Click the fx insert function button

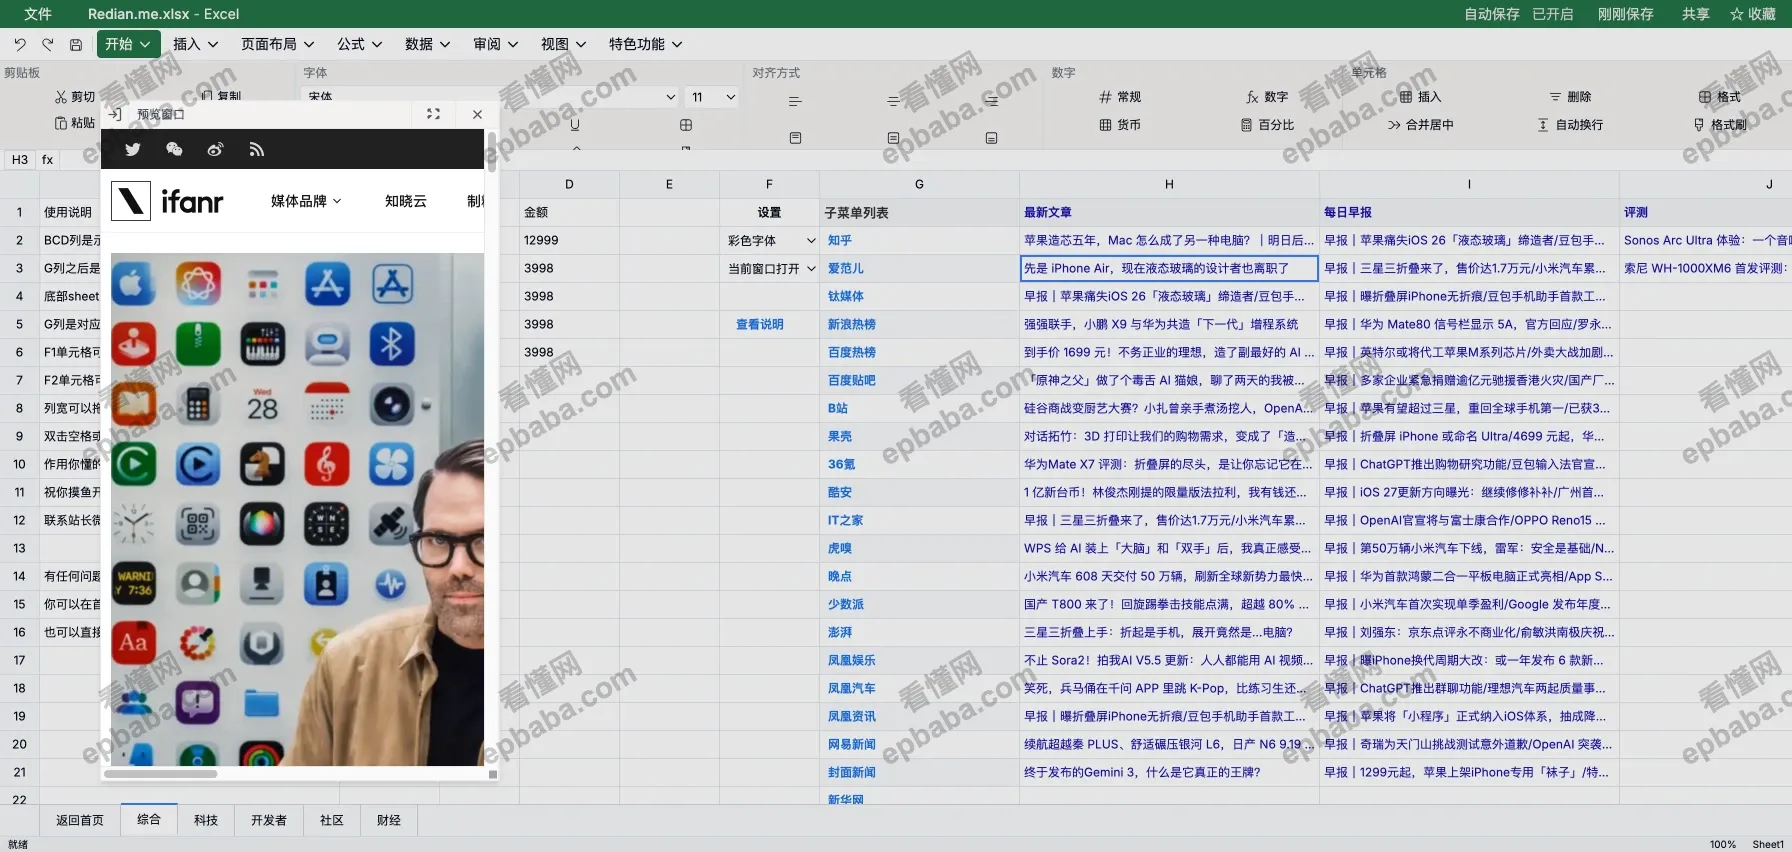[x=47, y=159]
